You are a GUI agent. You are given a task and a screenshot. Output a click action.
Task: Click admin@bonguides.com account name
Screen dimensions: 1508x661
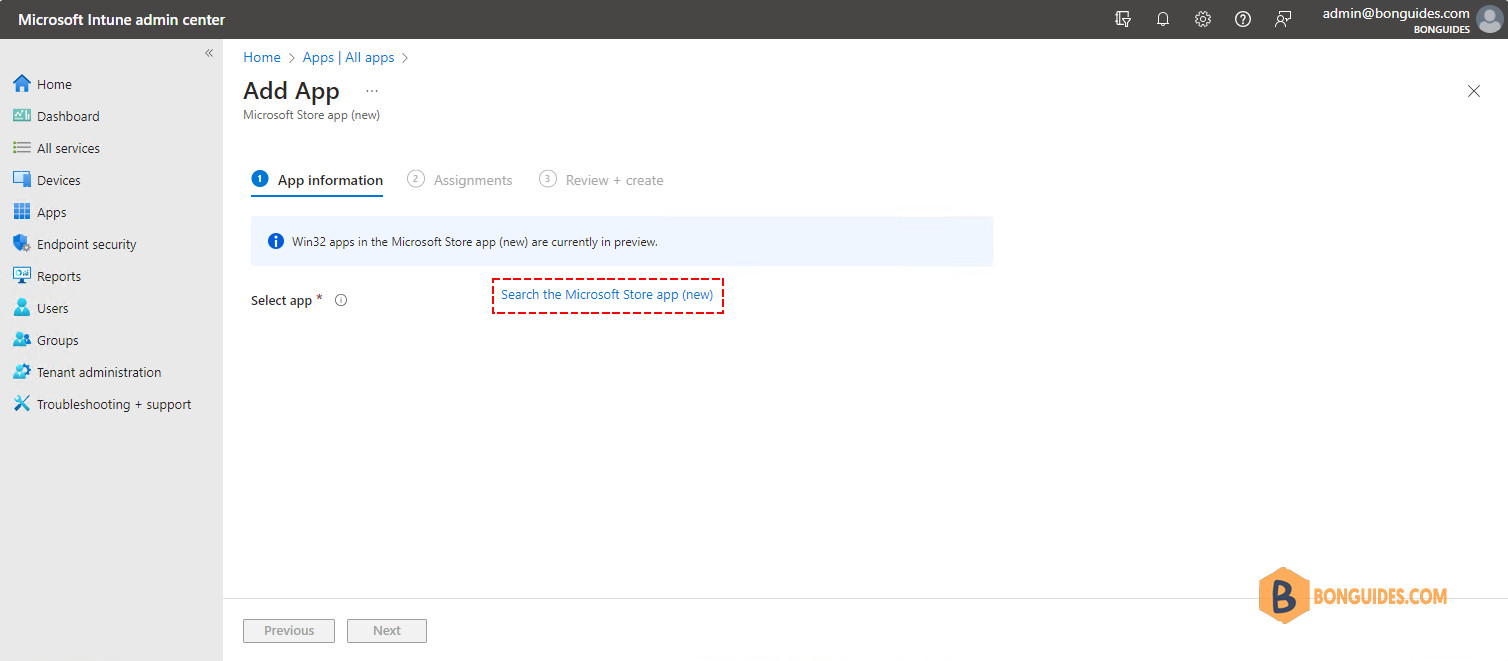pyautogui.click(x=1396, y=13)
